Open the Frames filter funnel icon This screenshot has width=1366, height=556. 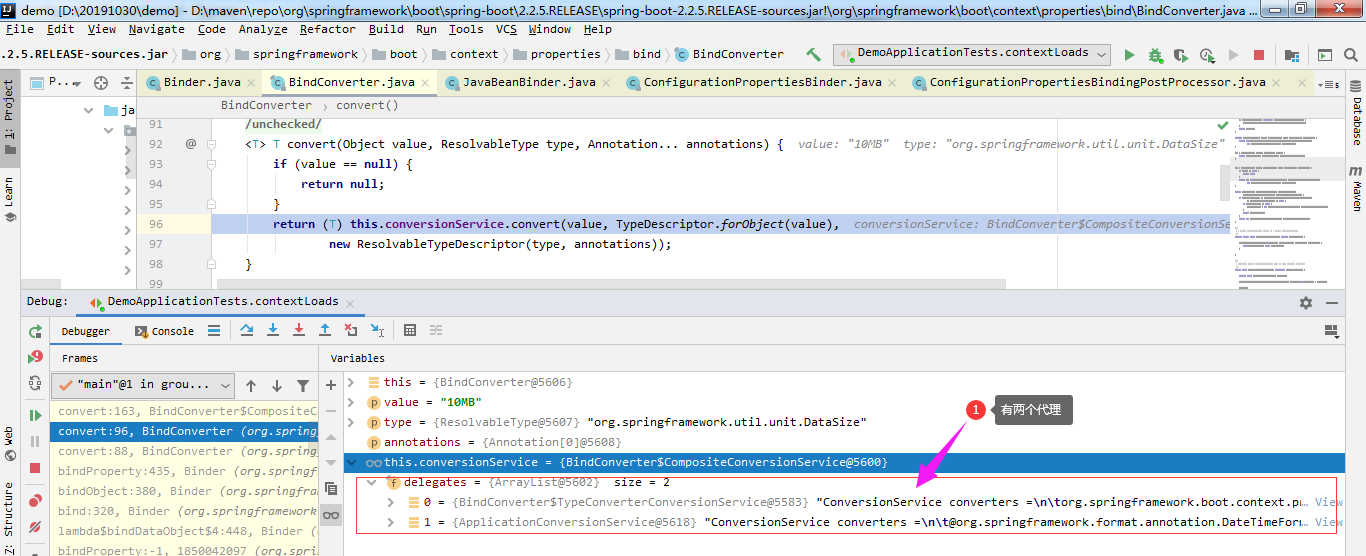(302, 385)
